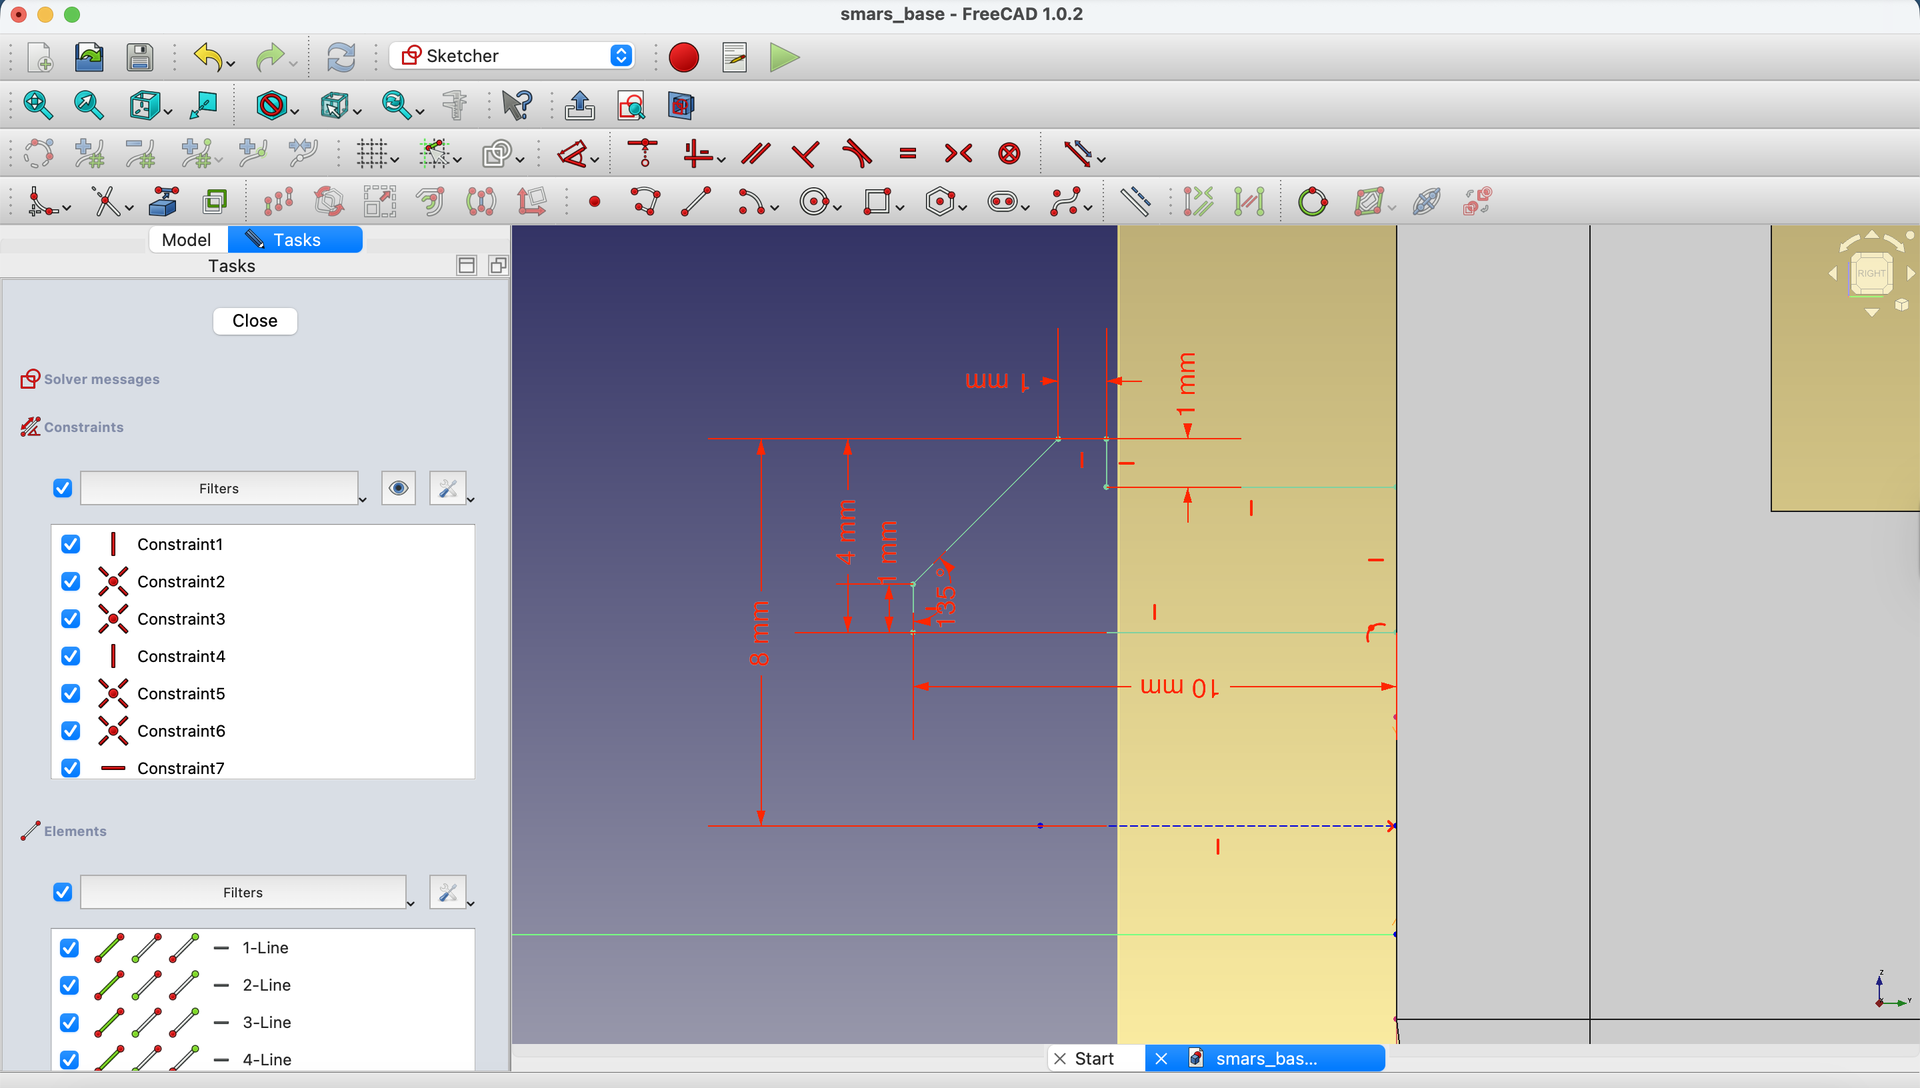Viewport: 1920px width, 1088px height.
Task: Apply the equality constraint icon
Action: tap(908, 153)
